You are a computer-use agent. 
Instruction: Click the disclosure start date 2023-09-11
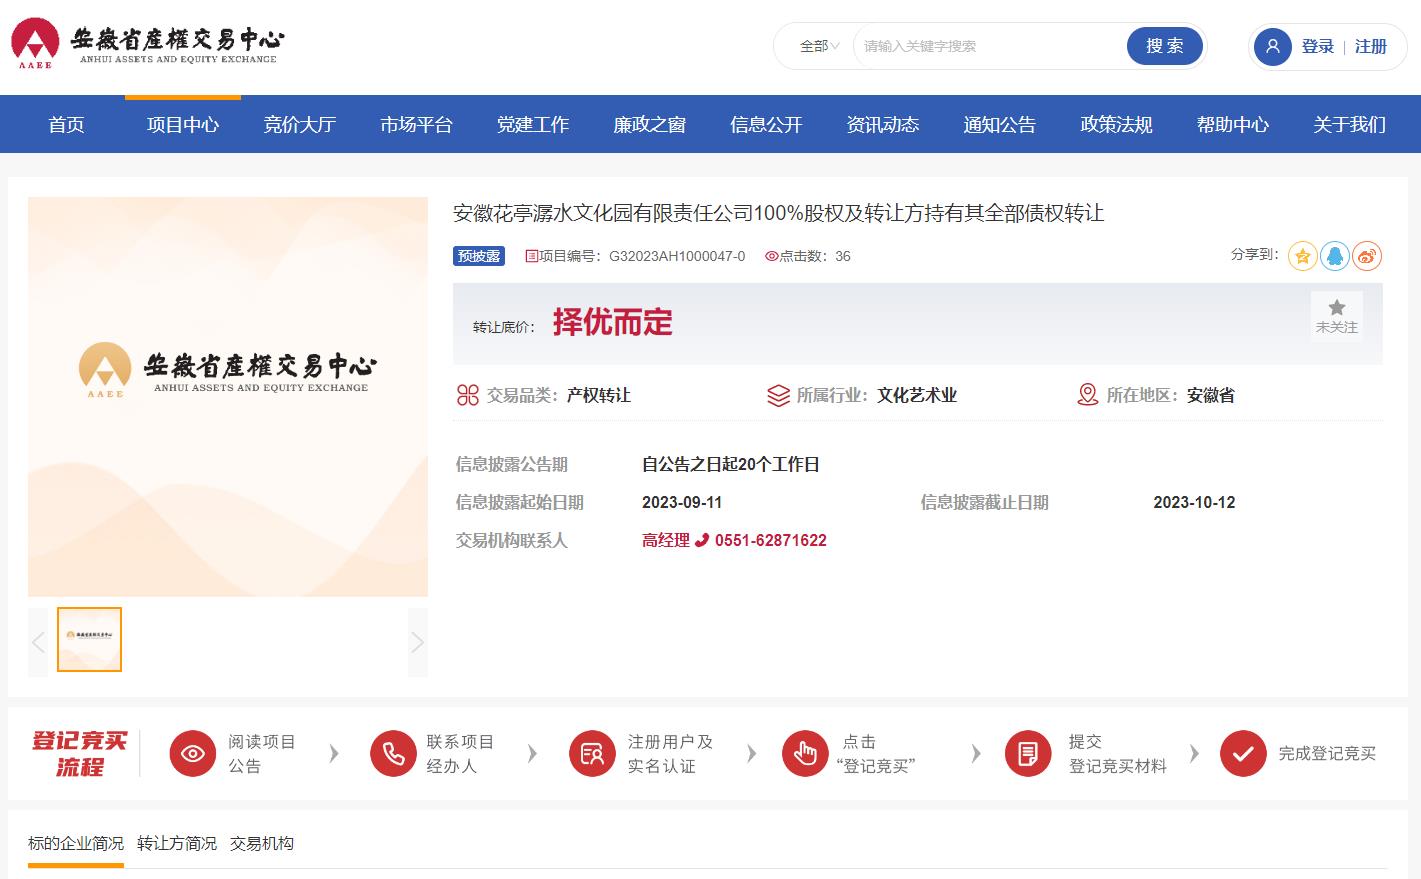(682, 502)
